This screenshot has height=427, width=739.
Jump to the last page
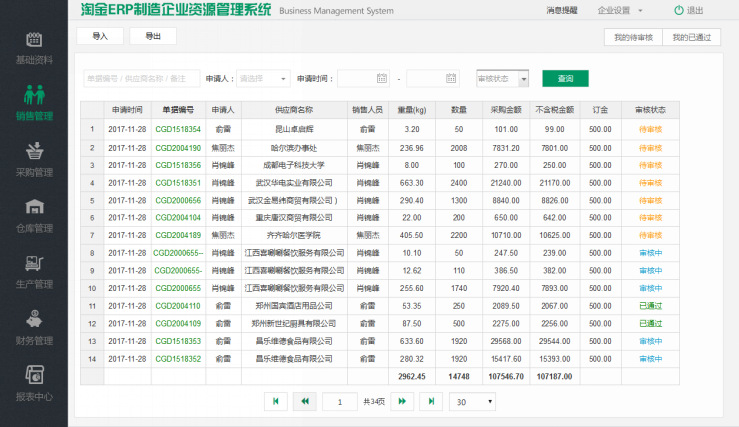pyautogui.click(x=432, y=401)
